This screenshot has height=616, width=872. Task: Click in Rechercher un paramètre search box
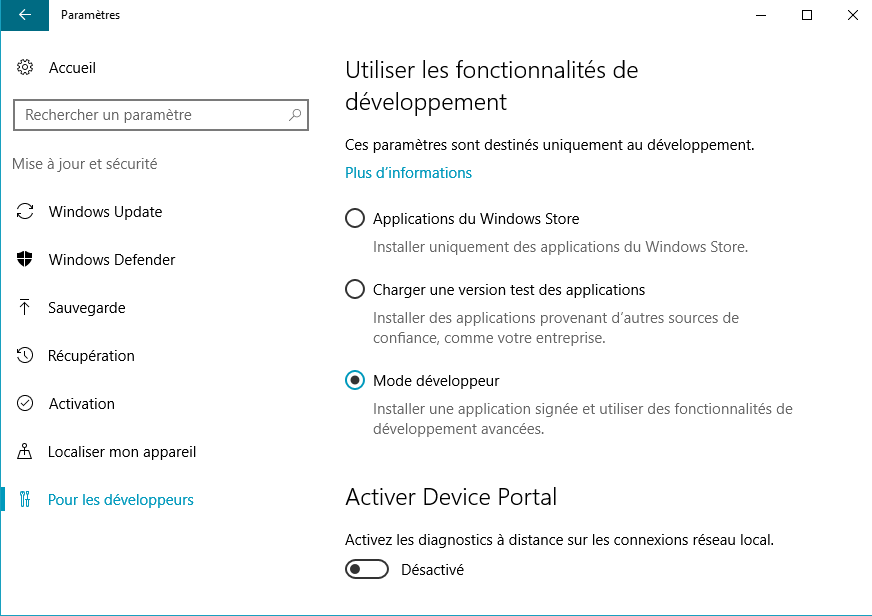(x=161, y=115)
